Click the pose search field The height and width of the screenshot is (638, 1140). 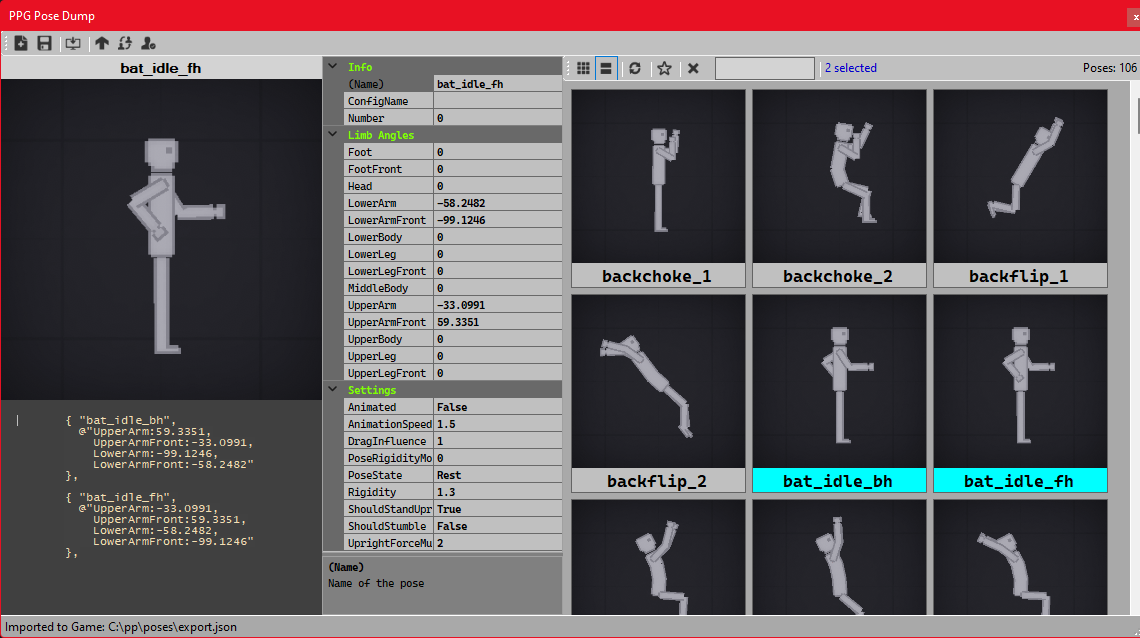(x=764, y=67)
